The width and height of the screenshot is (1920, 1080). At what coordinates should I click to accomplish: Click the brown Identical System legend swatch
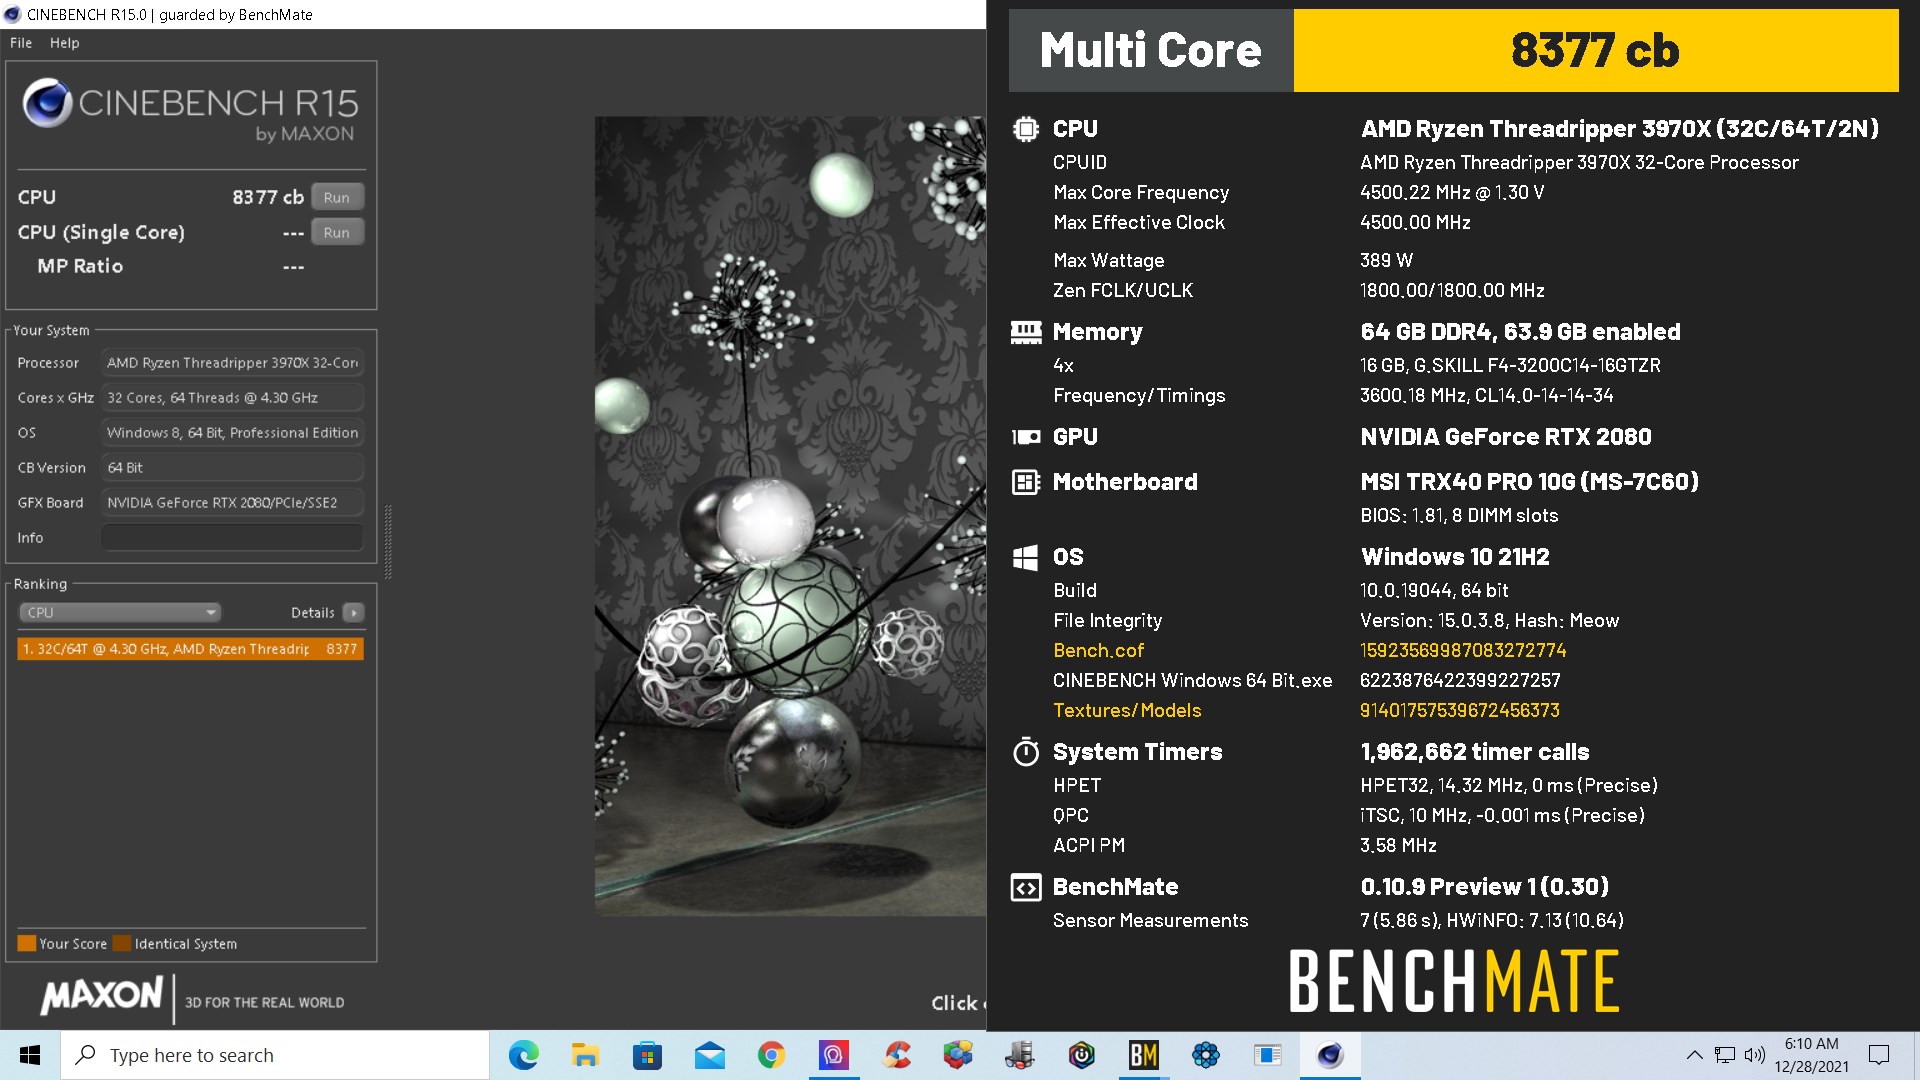click(122, 943)
